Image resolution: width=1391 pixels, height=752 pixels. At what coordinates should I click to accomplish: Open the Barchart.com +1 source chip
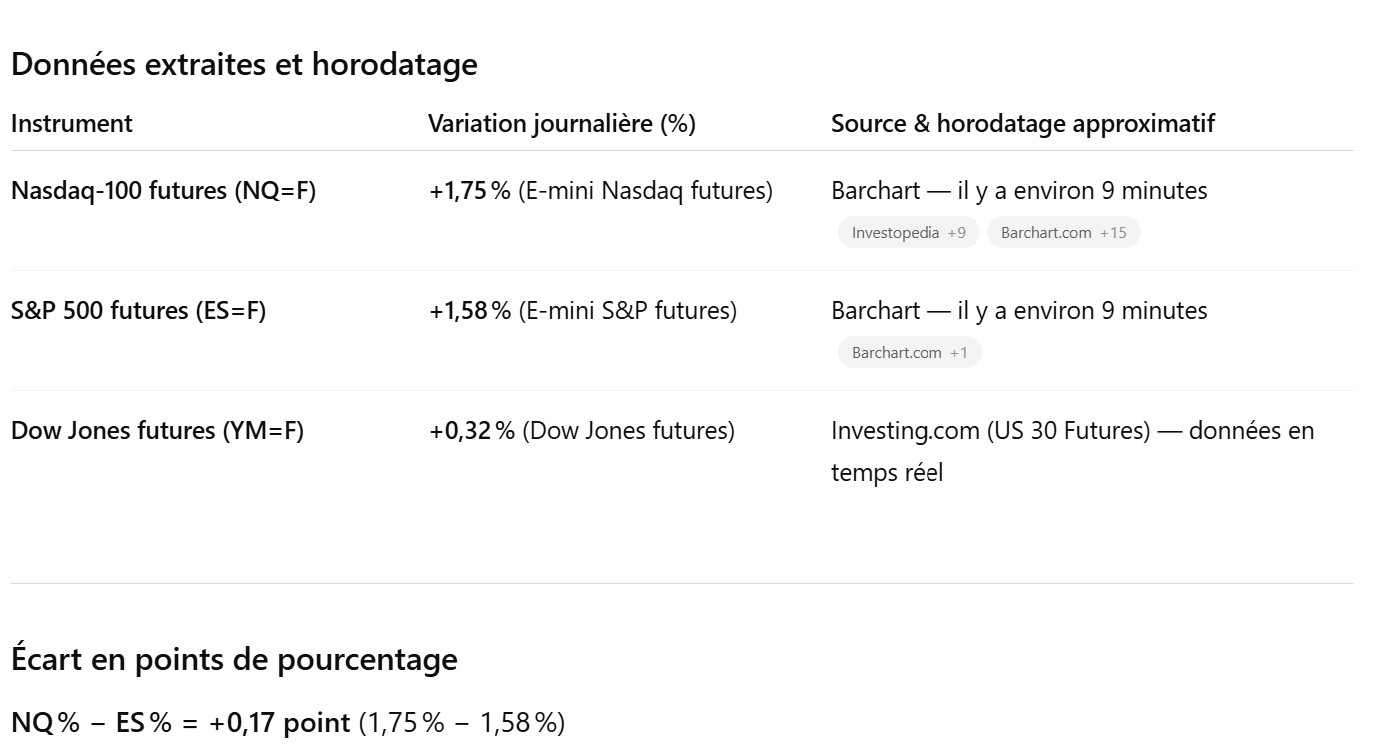point(909,353)
